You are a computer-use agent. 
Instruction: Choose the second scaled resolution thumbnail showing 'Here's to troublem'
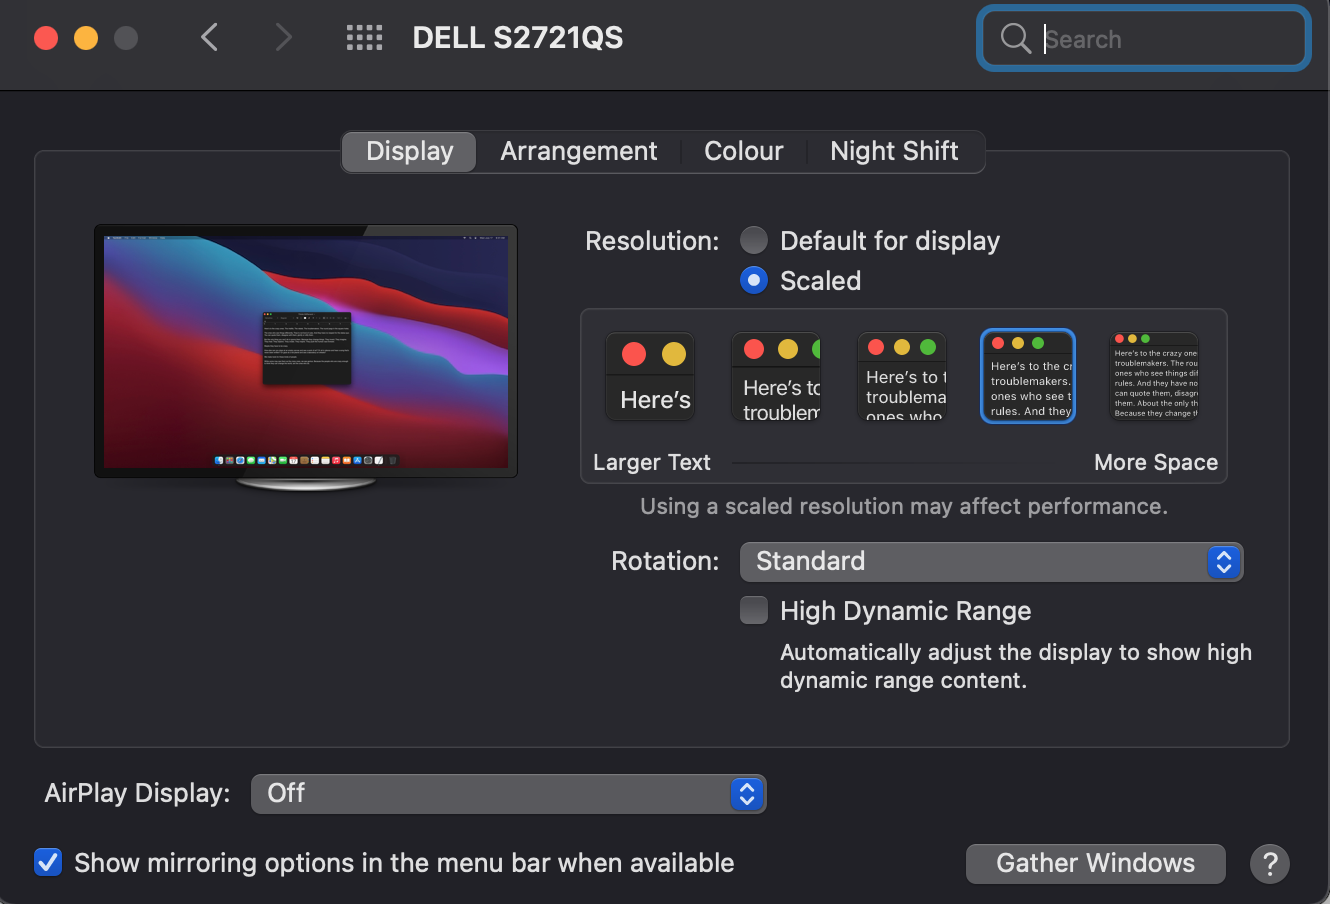coord(777,377)
